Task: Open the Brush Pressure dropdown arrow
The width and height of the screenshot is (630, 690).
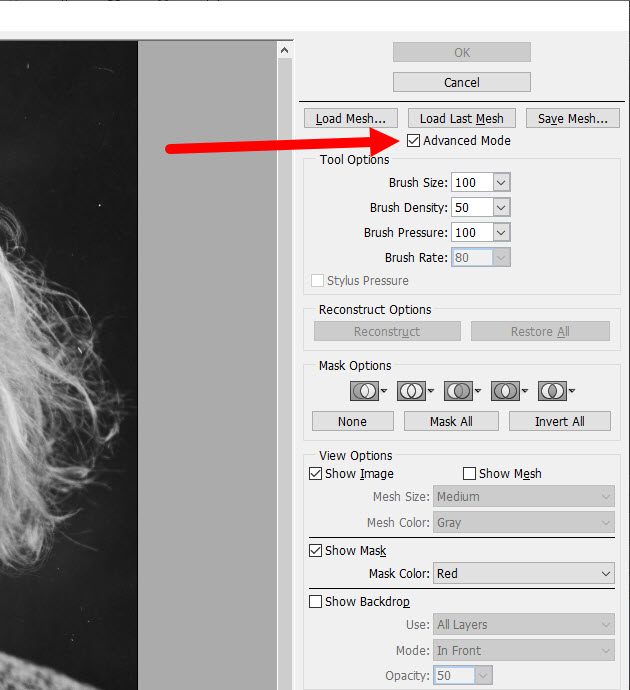Action: point(501,232)
